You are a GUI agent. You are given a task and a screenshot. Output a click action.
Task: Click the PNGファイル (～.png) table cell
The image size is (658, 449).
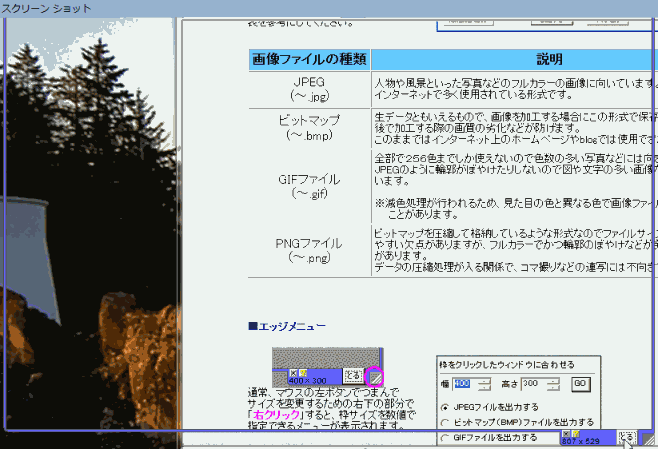pyautogui.click(x=309, y=250)
